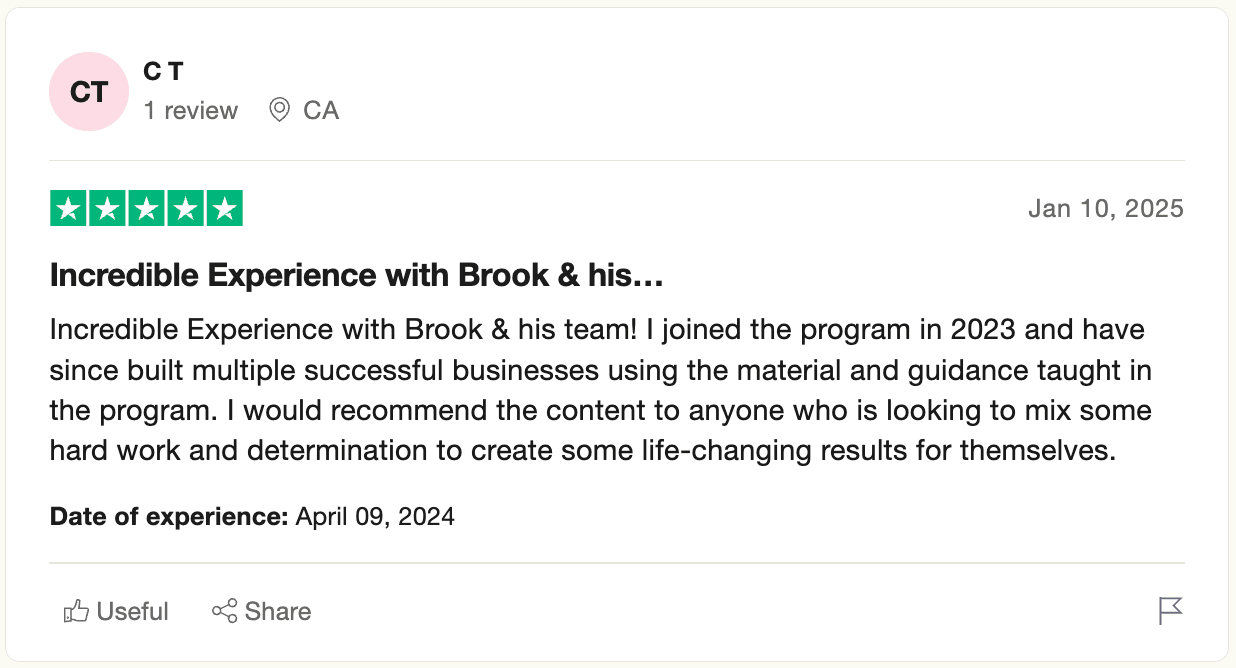Open the "Incredible Experience with Brook" review title
Viewport: 1236px width, 668px height.
(x=357, y=276)
